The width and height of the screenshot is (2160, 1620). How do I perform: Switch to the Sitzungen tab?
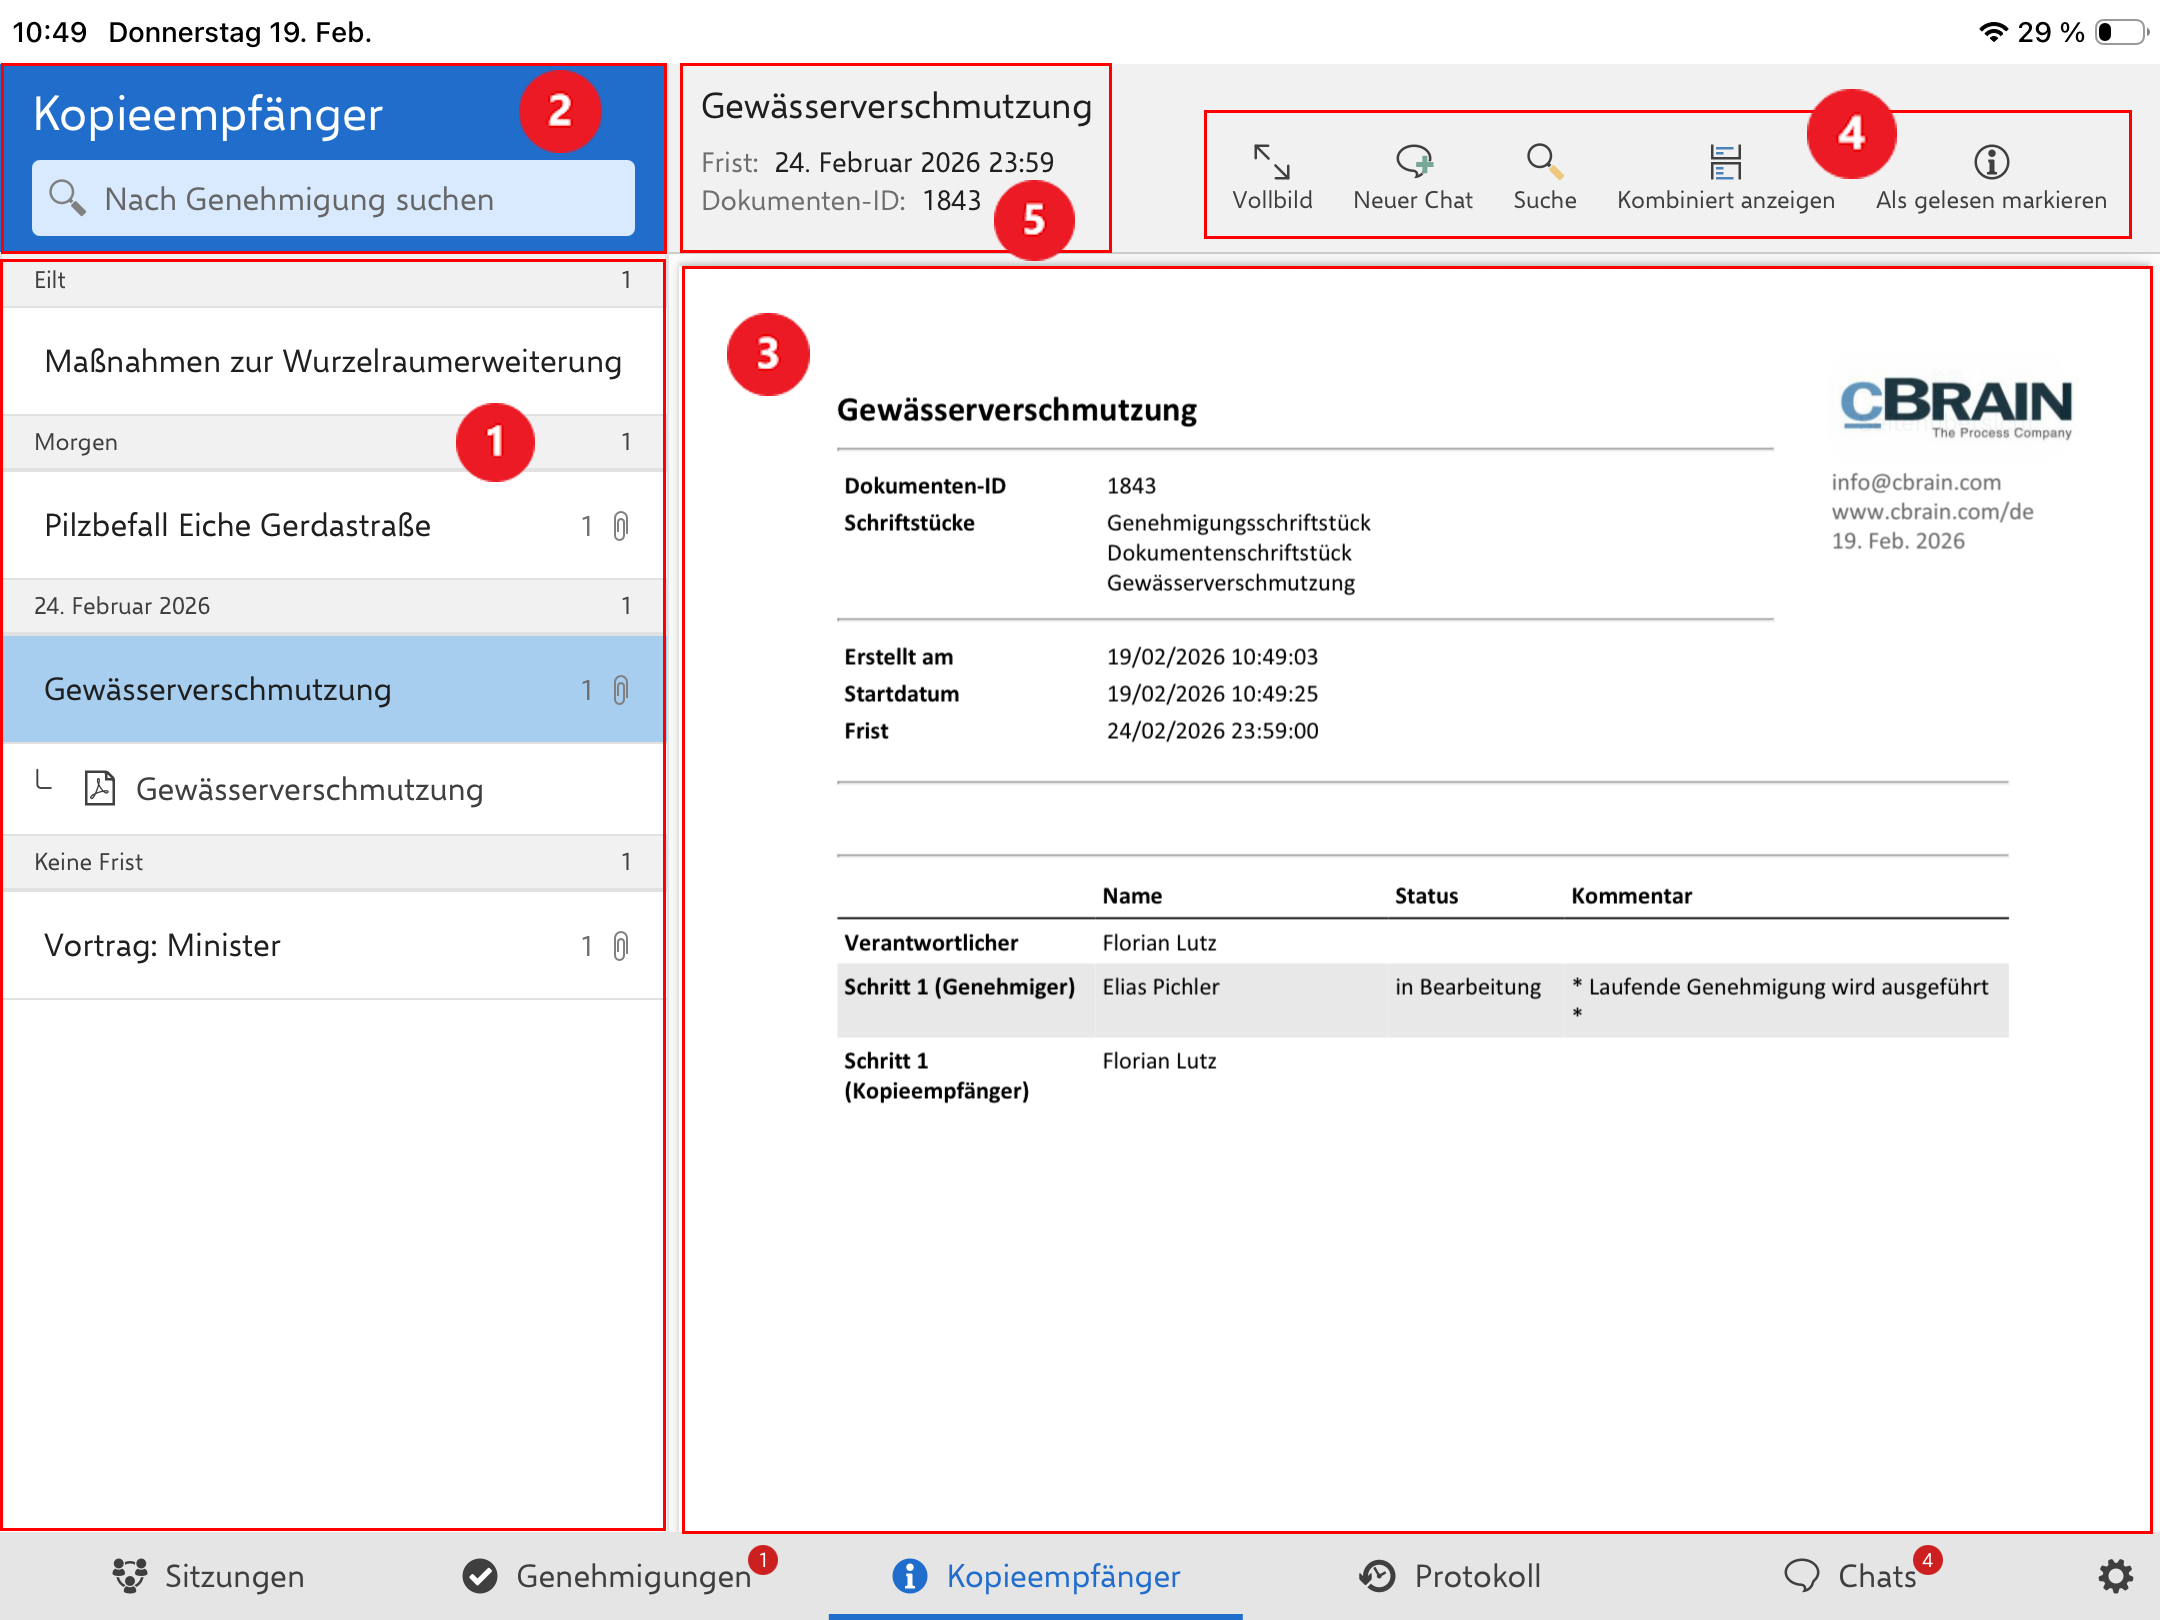click(208, 1576)
